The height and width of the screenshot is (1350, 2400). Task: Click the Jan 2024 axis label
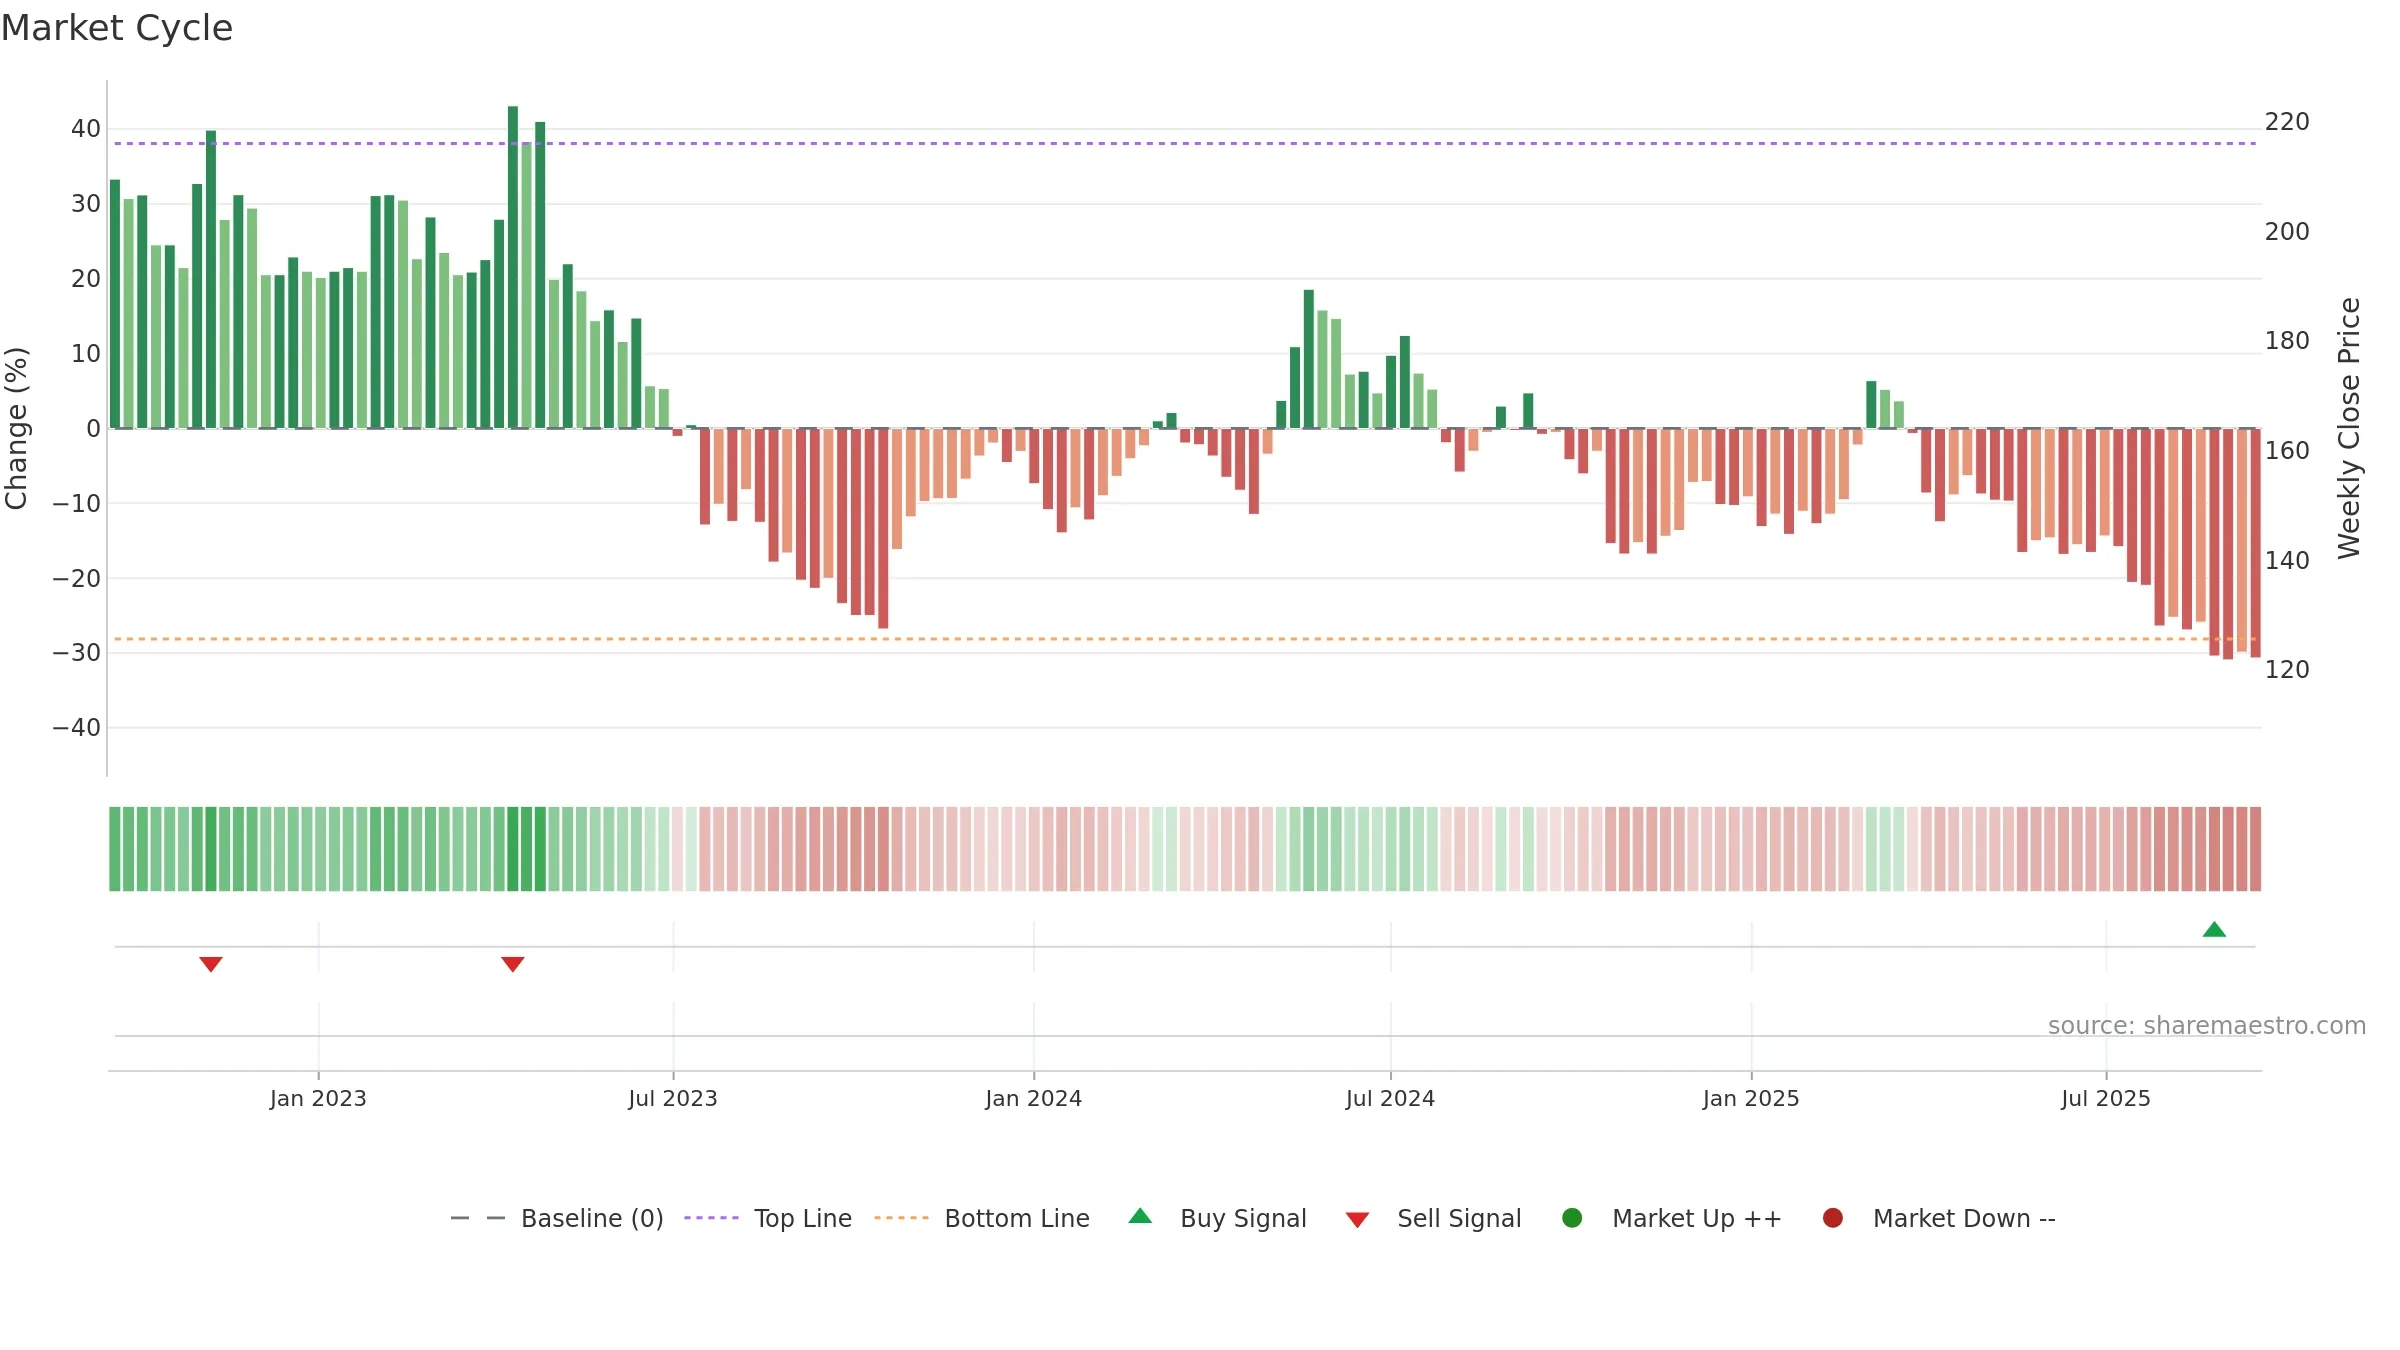pos(1034,1099)
